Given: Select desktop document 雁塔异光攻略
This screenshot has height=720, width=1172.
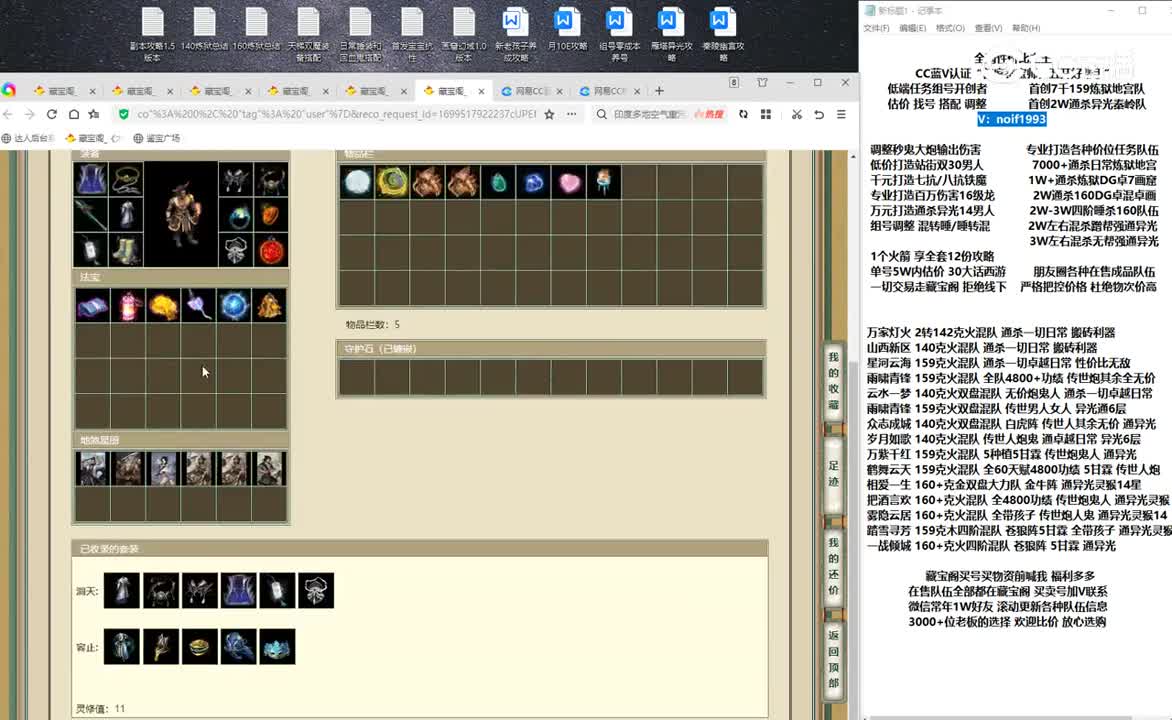Looking at the screenshot, I should (671, 34).
